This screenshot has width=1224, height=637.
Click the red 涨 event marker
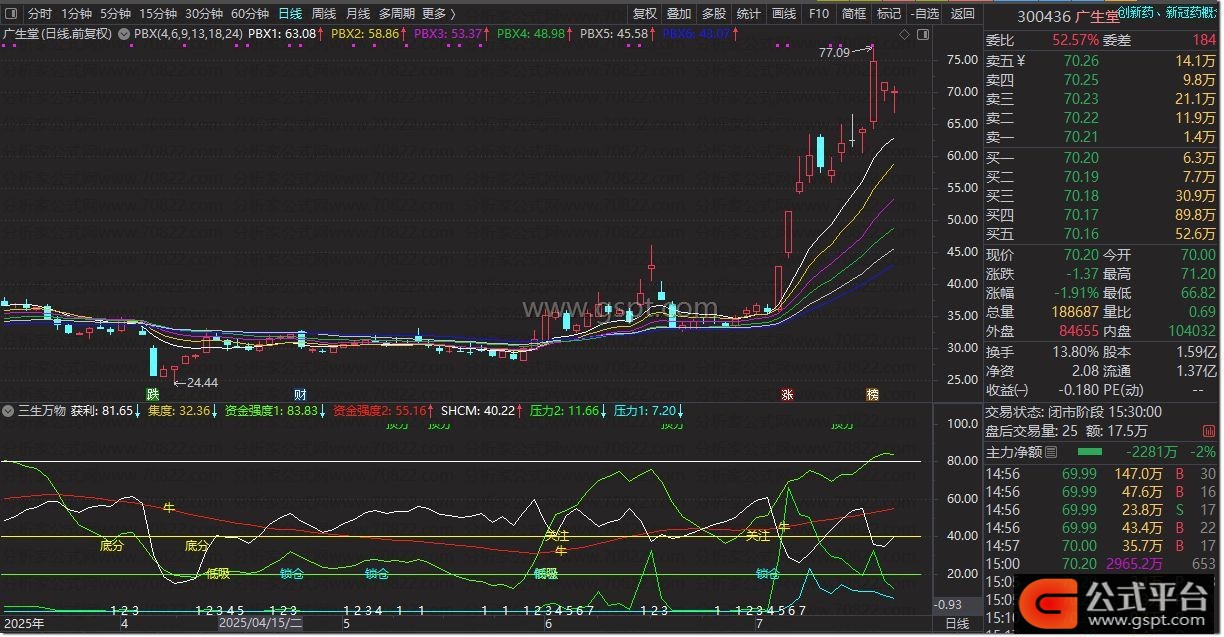[787, 395]
